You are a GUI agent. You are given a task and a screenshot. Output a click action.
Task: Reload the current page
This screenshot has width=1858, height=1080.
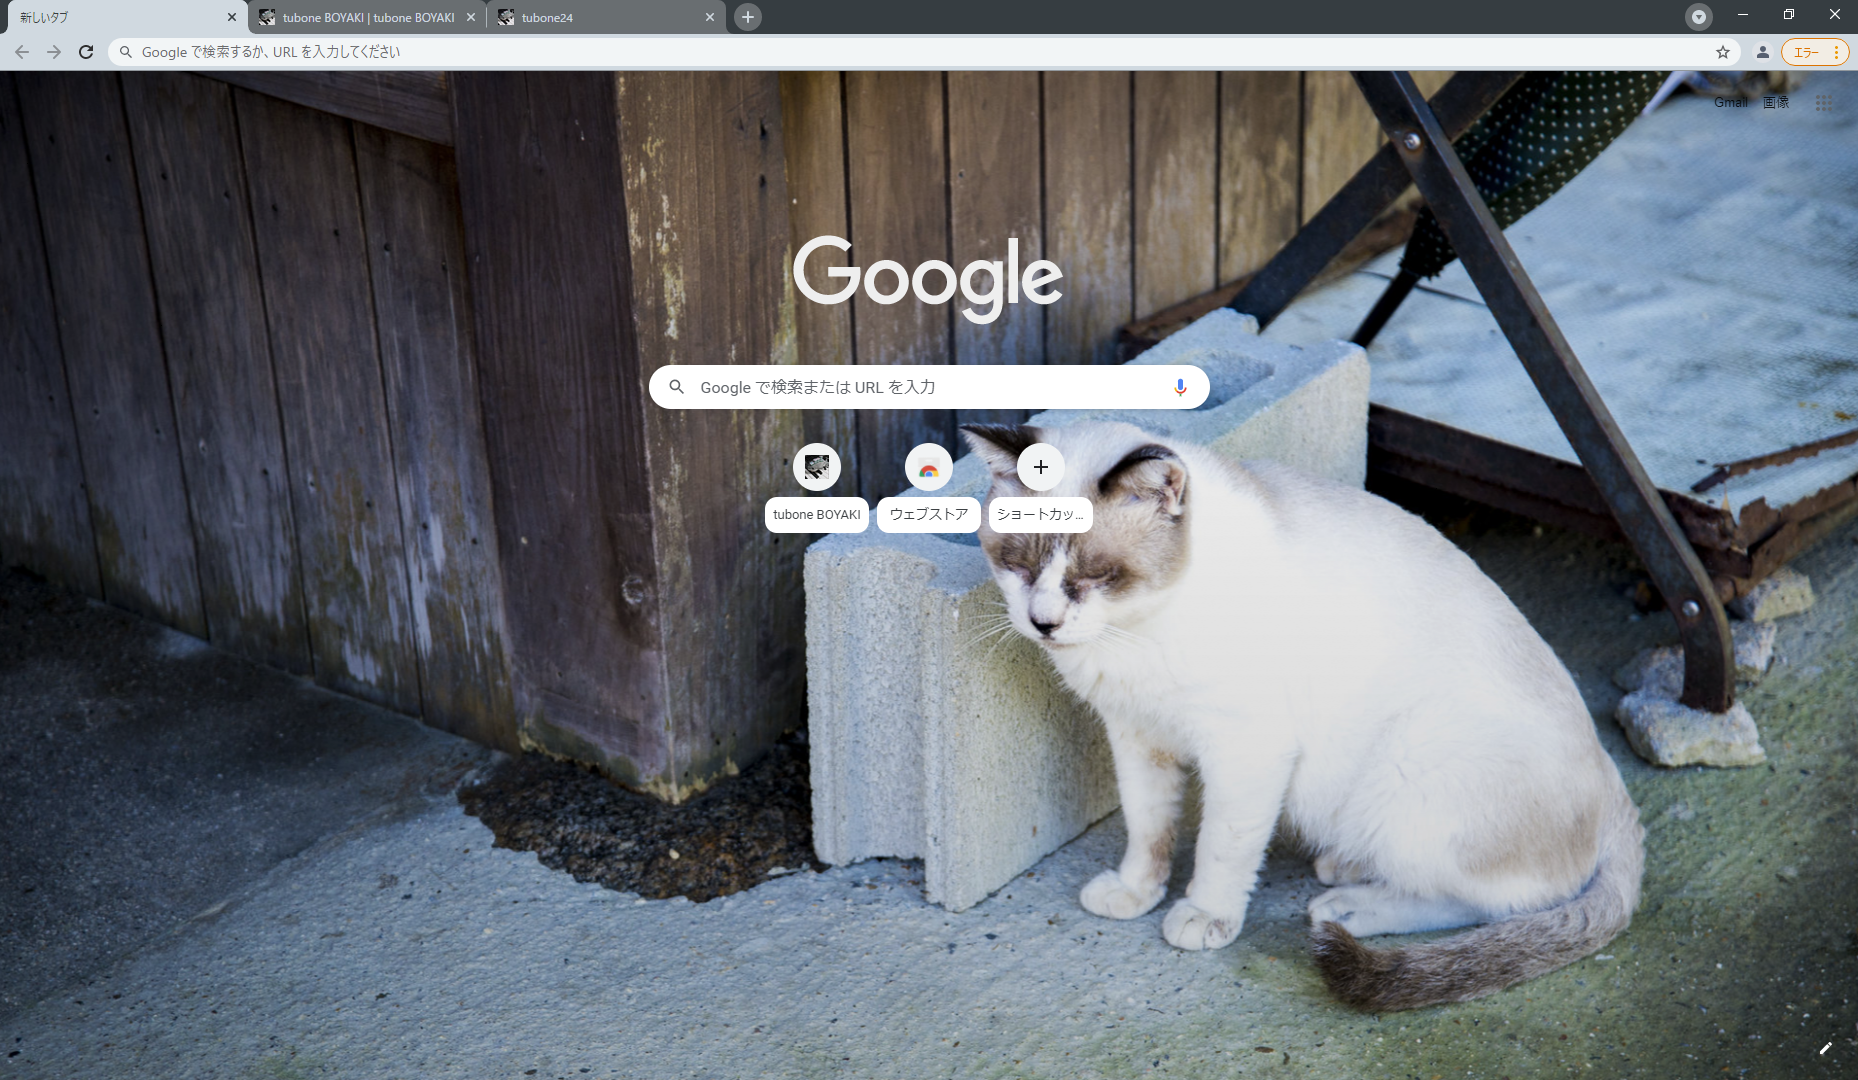click(86, 52)
